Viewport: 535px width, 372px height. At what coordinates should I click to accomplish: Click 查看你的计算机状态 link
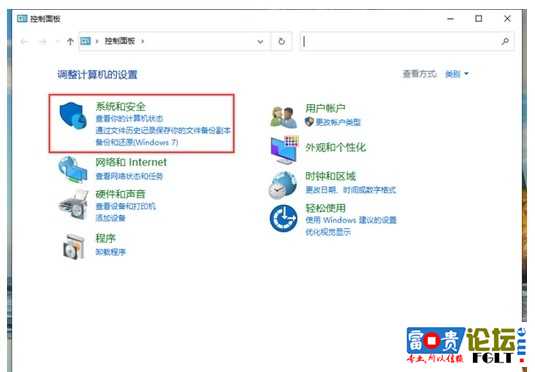[129, 118]
